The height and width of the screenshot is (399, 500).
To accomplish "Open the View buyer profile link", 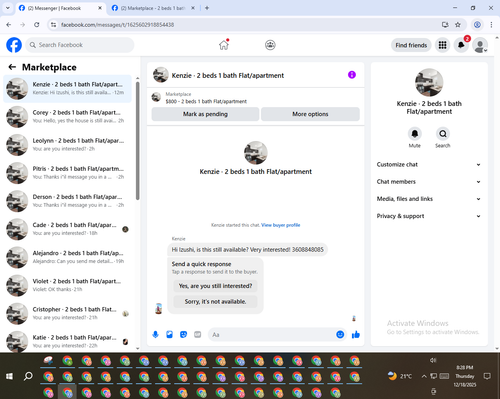I will tap(281, 225).
